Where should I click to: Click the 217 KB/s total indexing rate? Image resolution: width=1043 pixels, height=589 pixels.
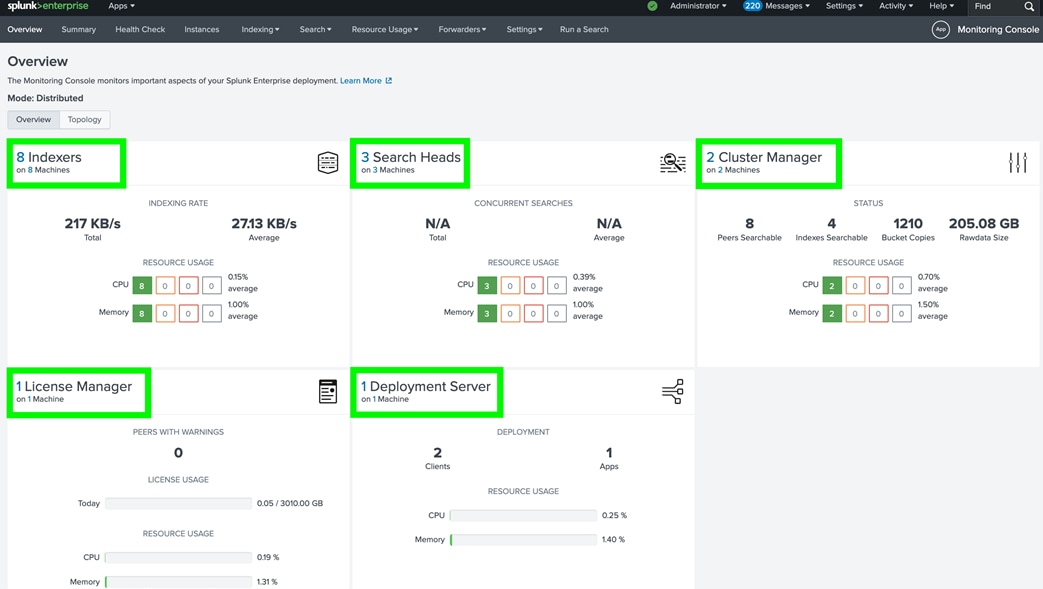point(92,224)
